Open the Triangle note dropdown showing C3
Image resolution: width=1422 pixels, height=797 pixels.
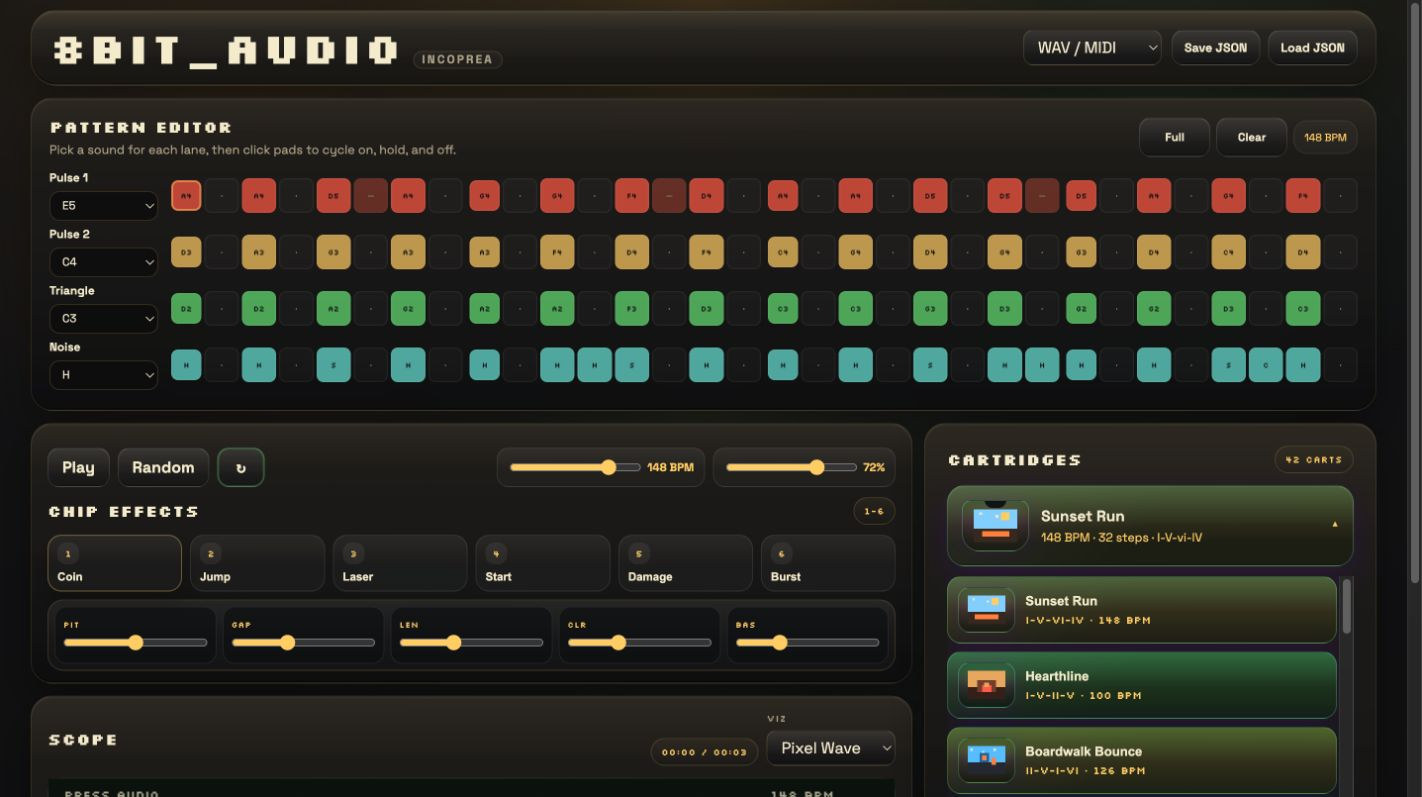click(104, 319)
